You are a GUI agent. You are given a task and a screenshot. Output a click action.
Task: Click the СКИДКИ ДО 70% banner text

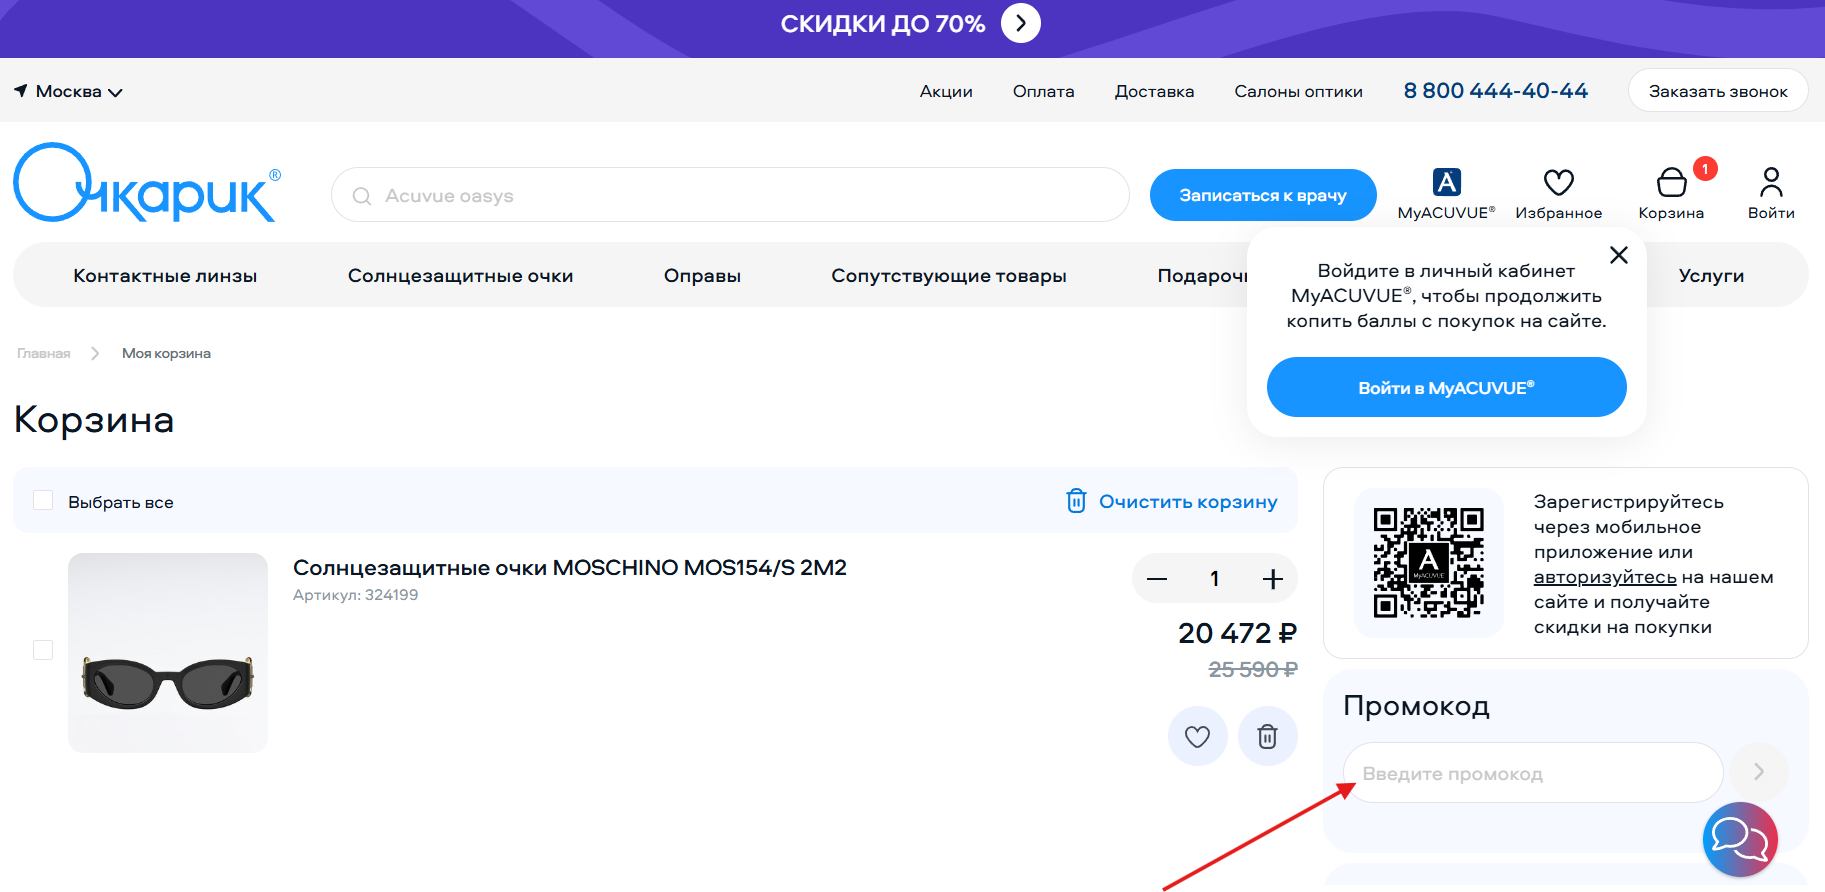[x=883, y=24]
